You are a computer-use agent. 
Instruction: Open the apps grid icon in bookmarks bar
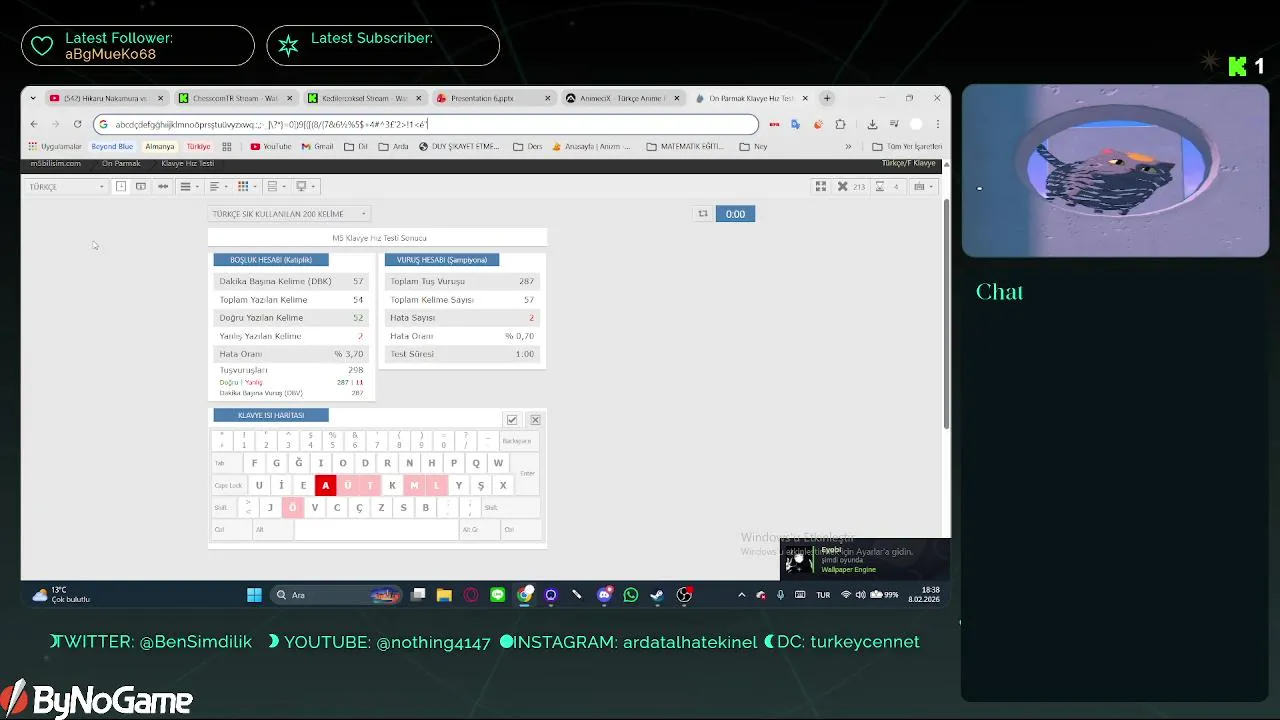click(x=227, y=146)
